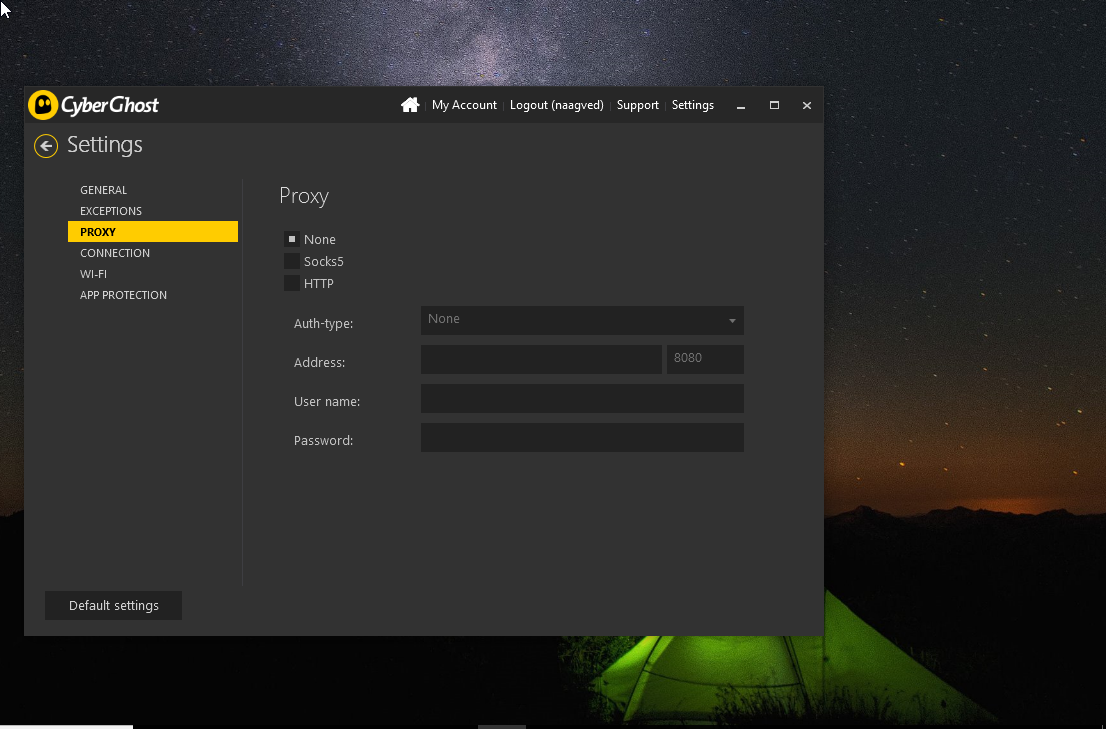Screen dimensions: 1106x729
Task: Click the Proxy heading text
Action: point(304,196)
